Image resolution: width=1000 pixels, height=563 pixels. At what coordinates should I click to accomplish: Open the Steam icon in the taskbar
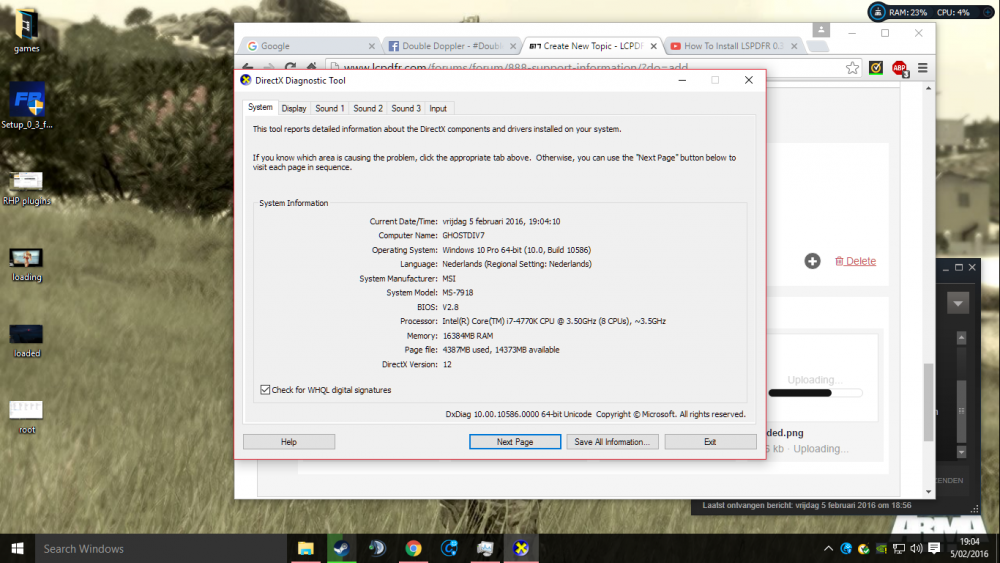[x=341, y=548]
